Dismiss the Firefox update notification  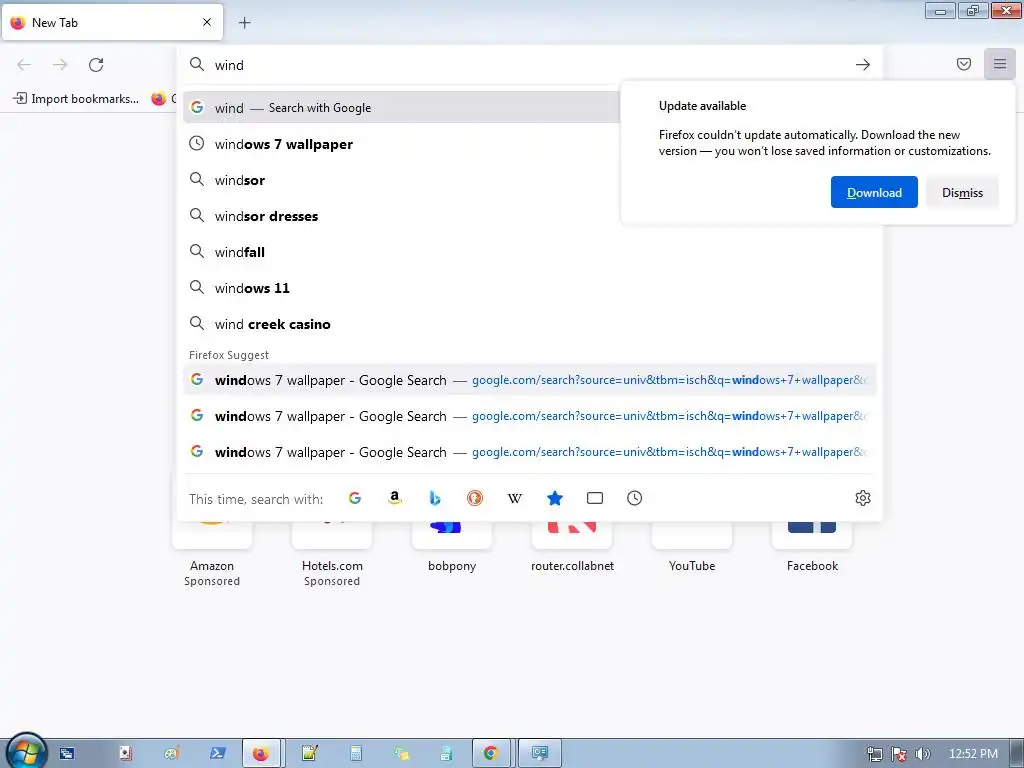(x=962, y=192)
